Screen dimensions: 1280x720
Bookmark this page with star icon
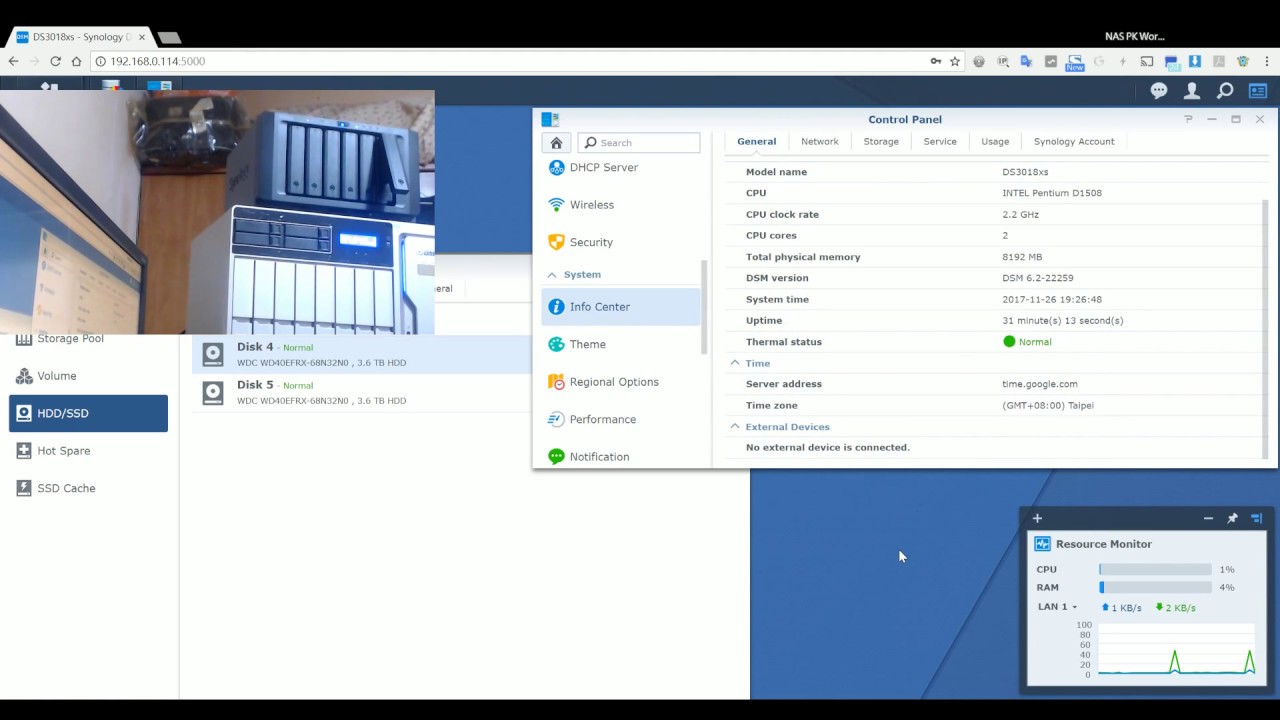(x=955, y=61)
